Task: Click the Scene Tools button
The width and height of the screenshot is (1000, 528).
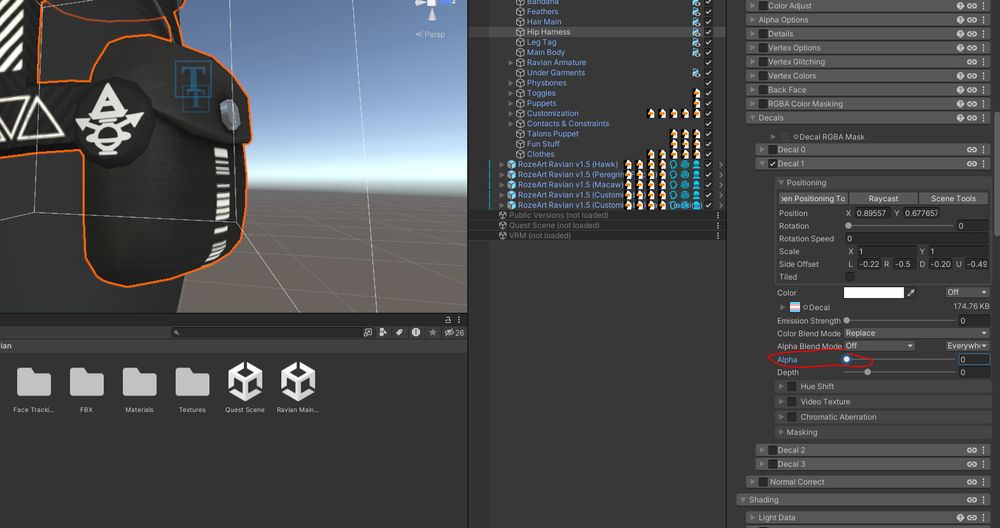Action: (953, 198)
